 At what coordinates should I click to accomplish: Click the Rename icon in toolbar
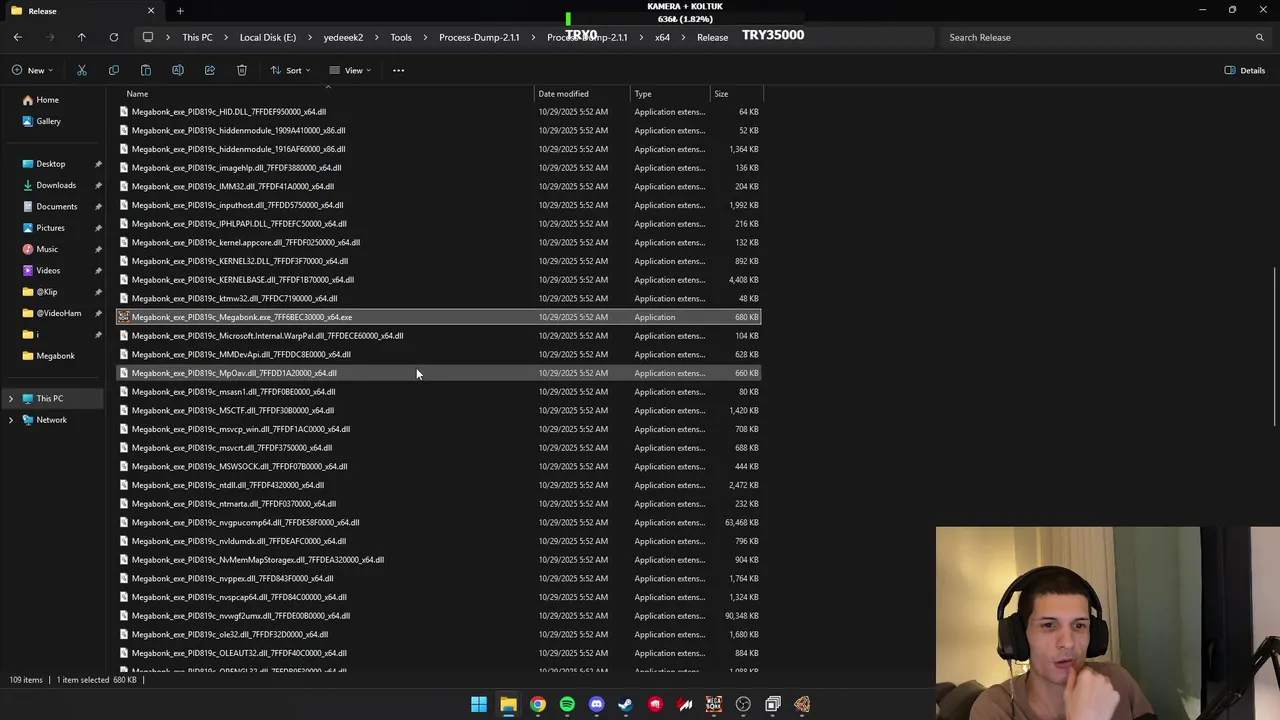click(x=178, y=70)
